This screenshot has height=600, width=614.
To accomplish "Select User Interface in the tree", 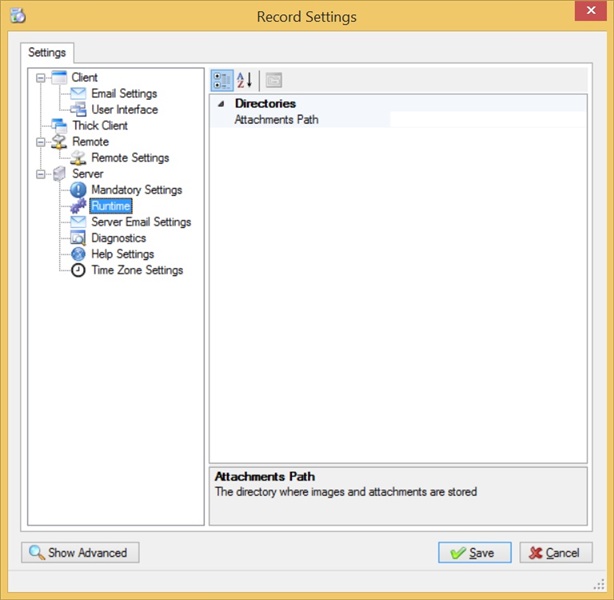I will click(x=125, y=109).
